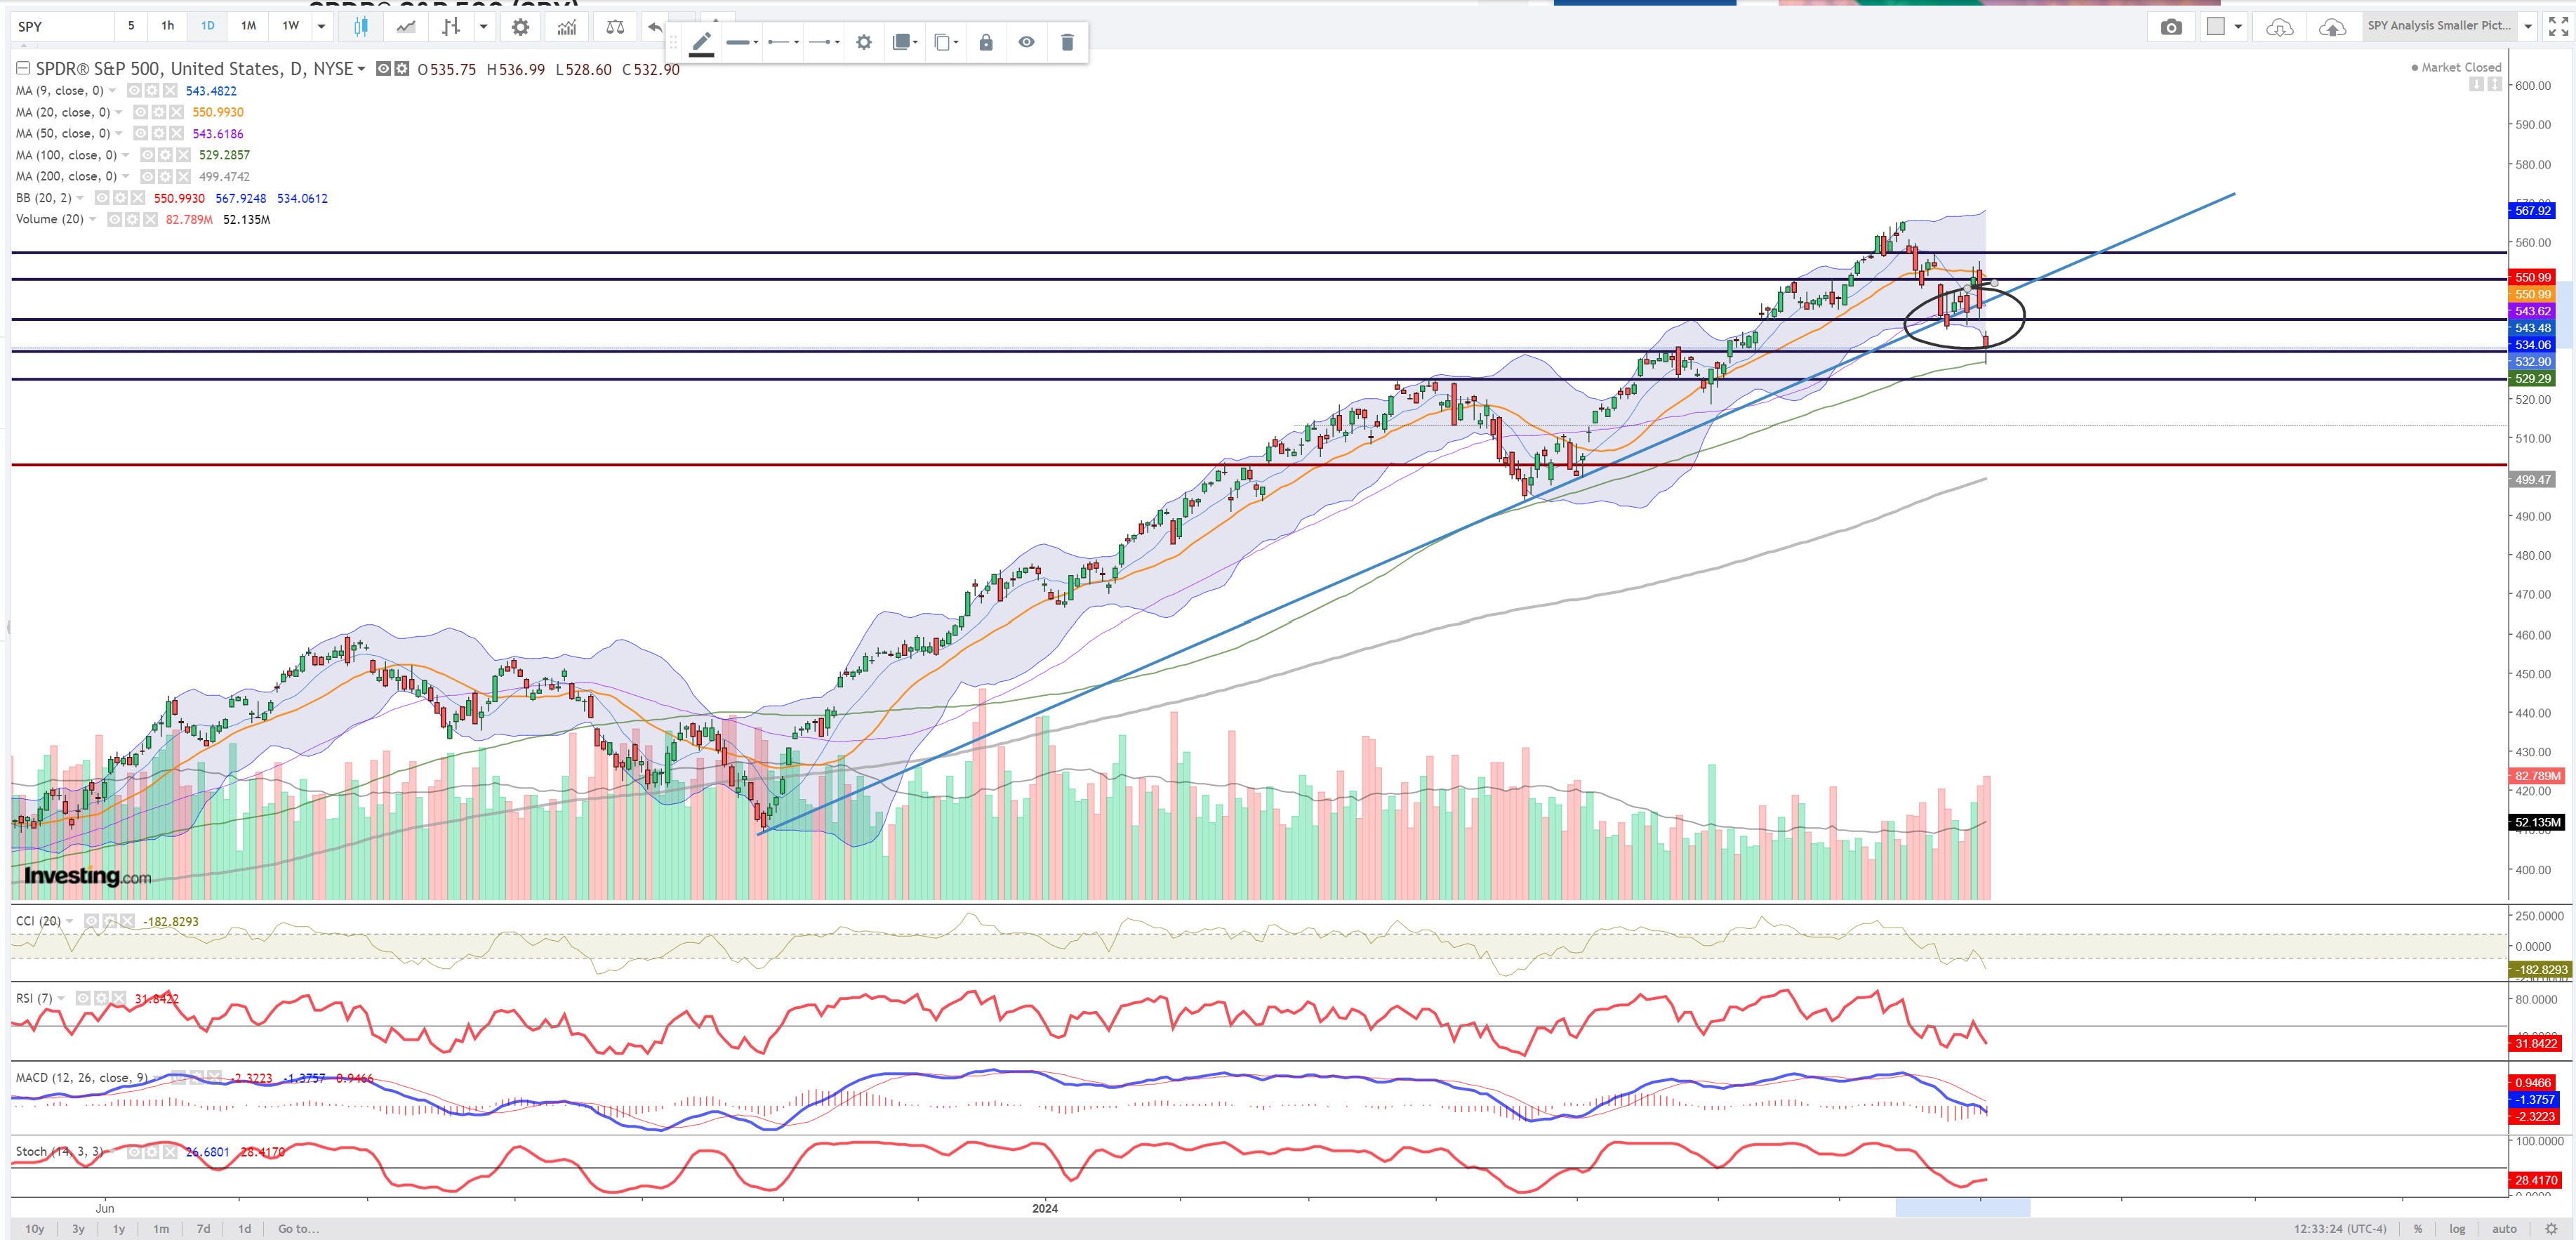Viewport: 2576px width, 1240px height.
Task: Click the 3y range button
Action: 78,1229
